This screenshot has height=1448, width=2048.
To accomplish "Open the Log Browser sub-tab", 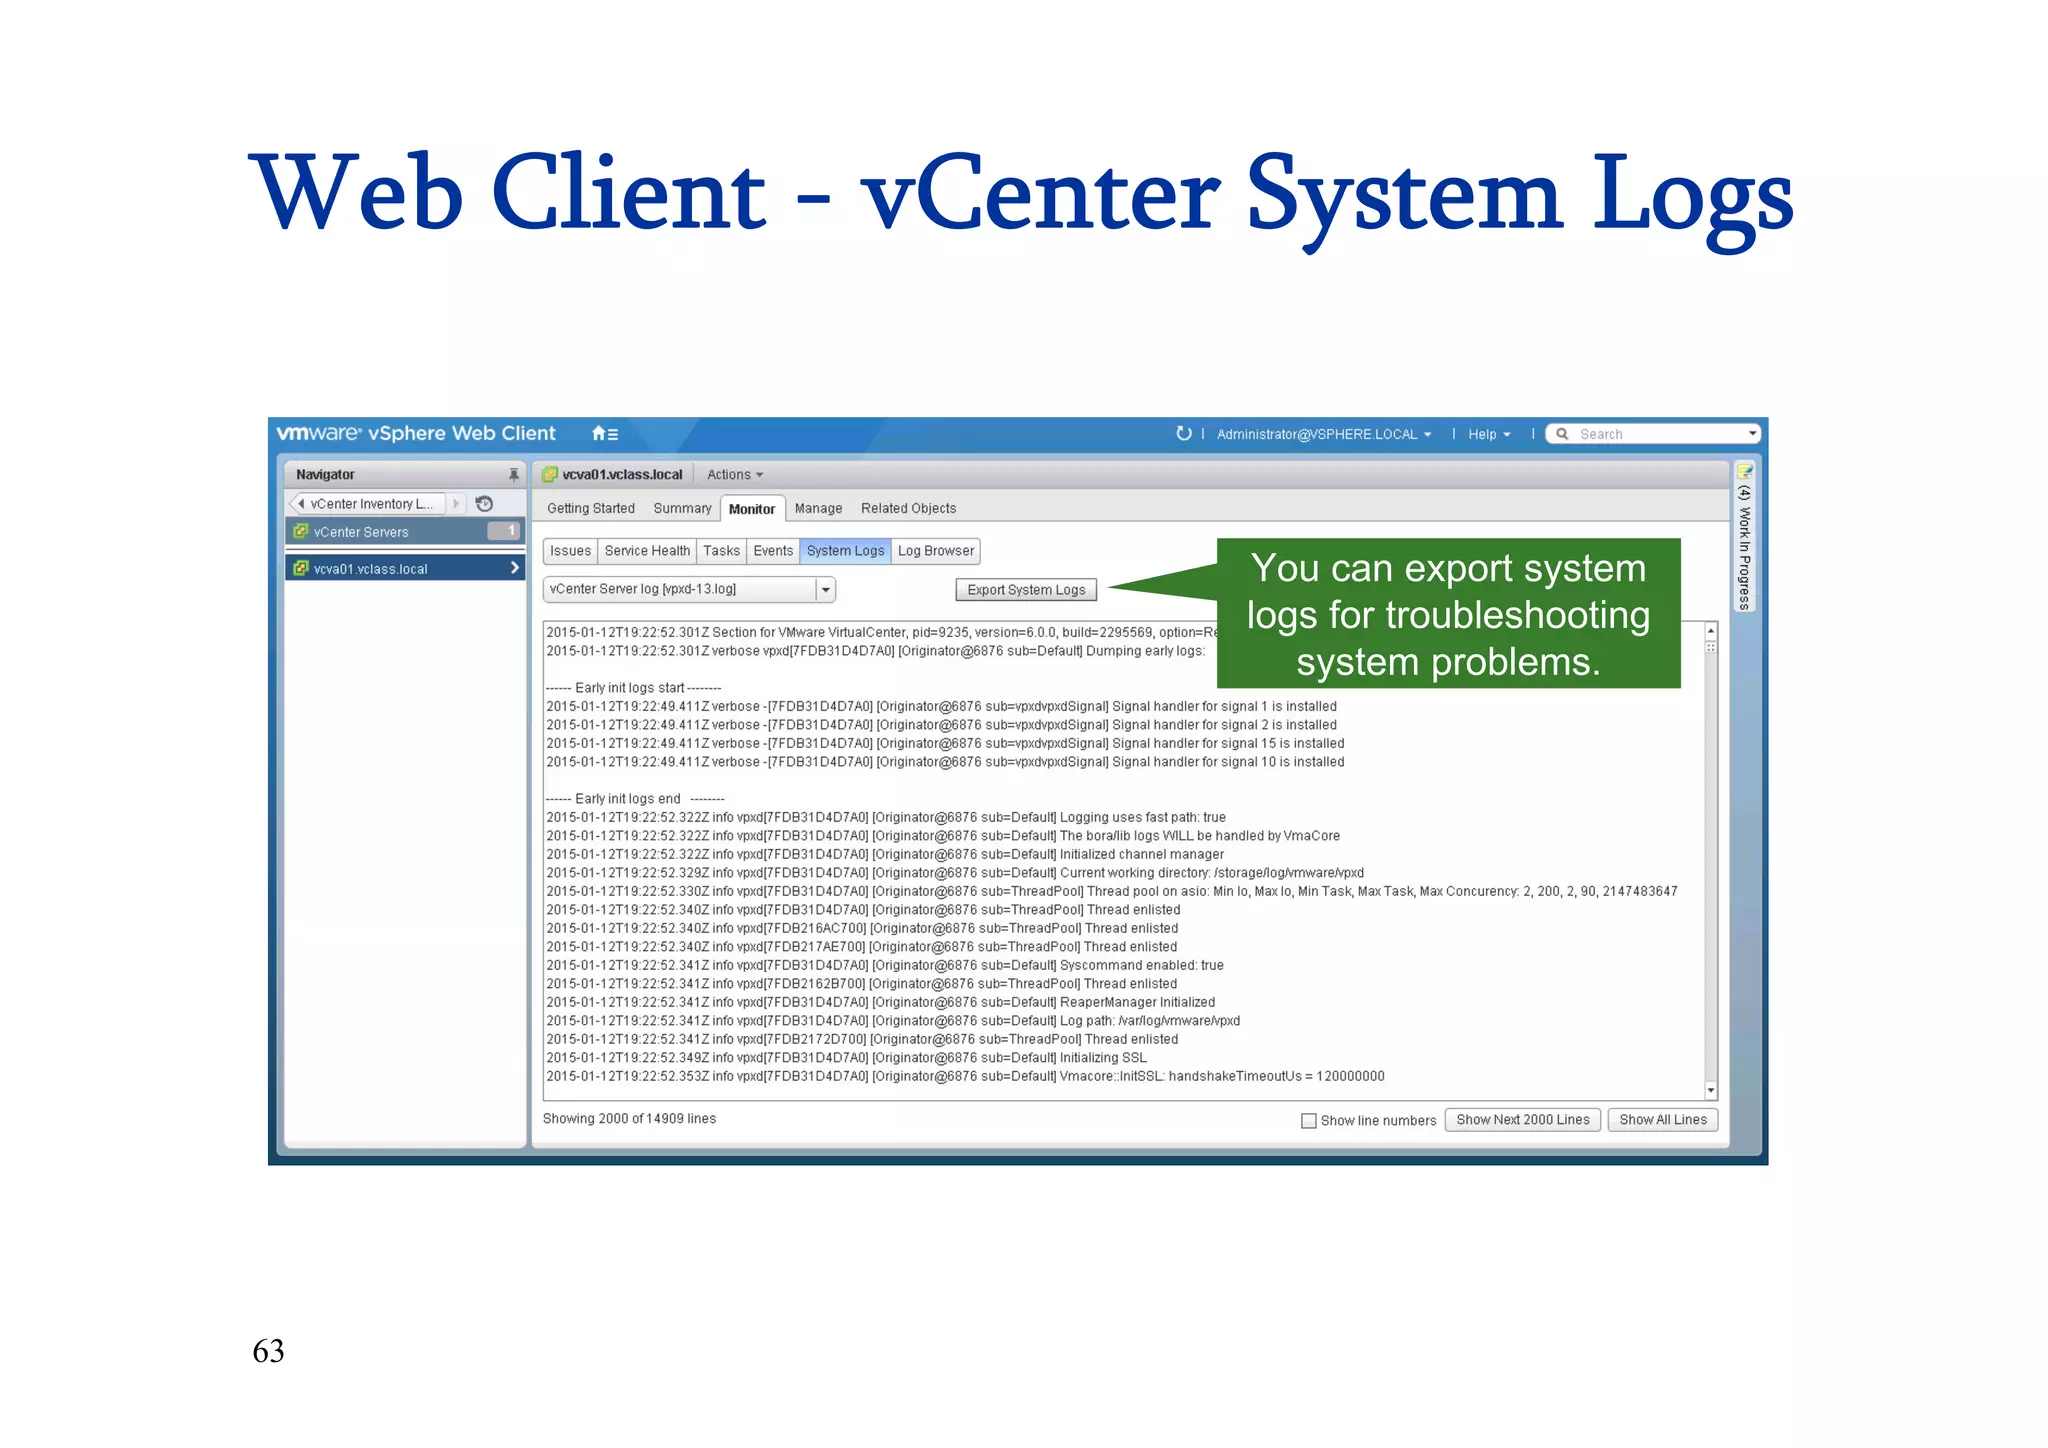I will click(x=935, y=551).
